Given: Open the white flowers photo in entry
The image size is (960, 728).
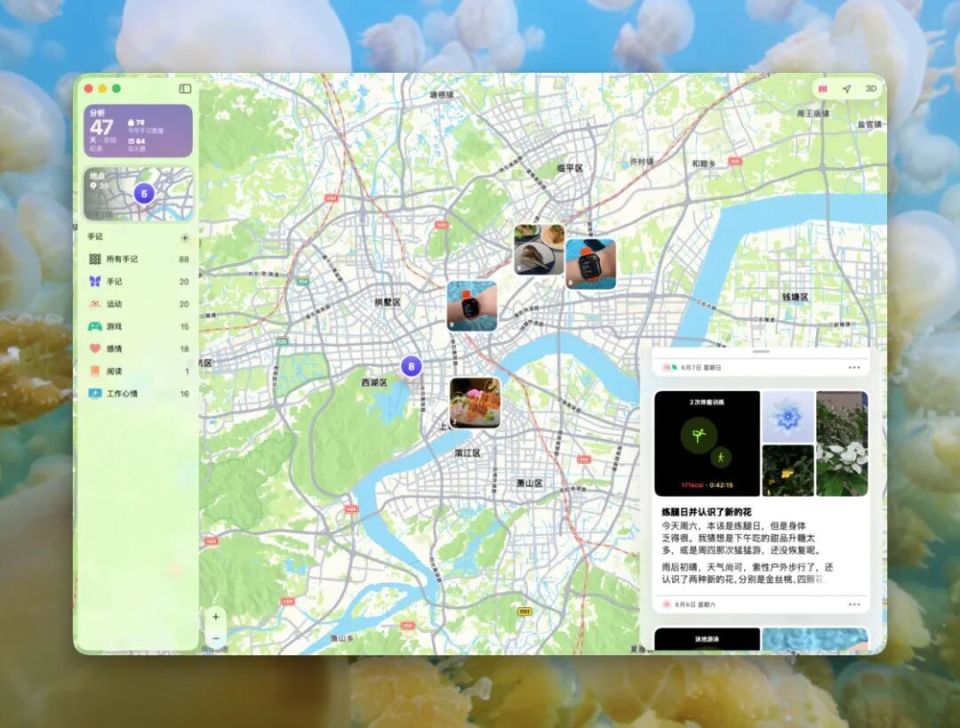Looking at the screenshot, I should (x=842, y=443).
